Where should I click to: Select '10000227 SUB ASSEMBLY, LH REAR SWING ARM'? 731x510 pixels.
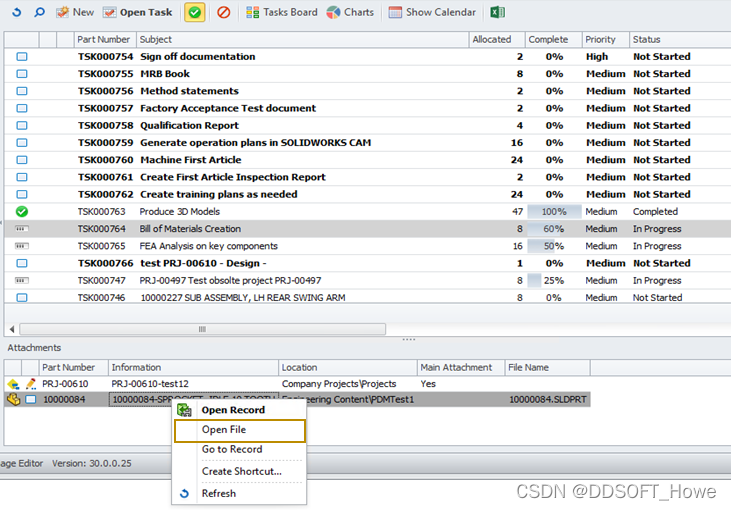(243, 297)
